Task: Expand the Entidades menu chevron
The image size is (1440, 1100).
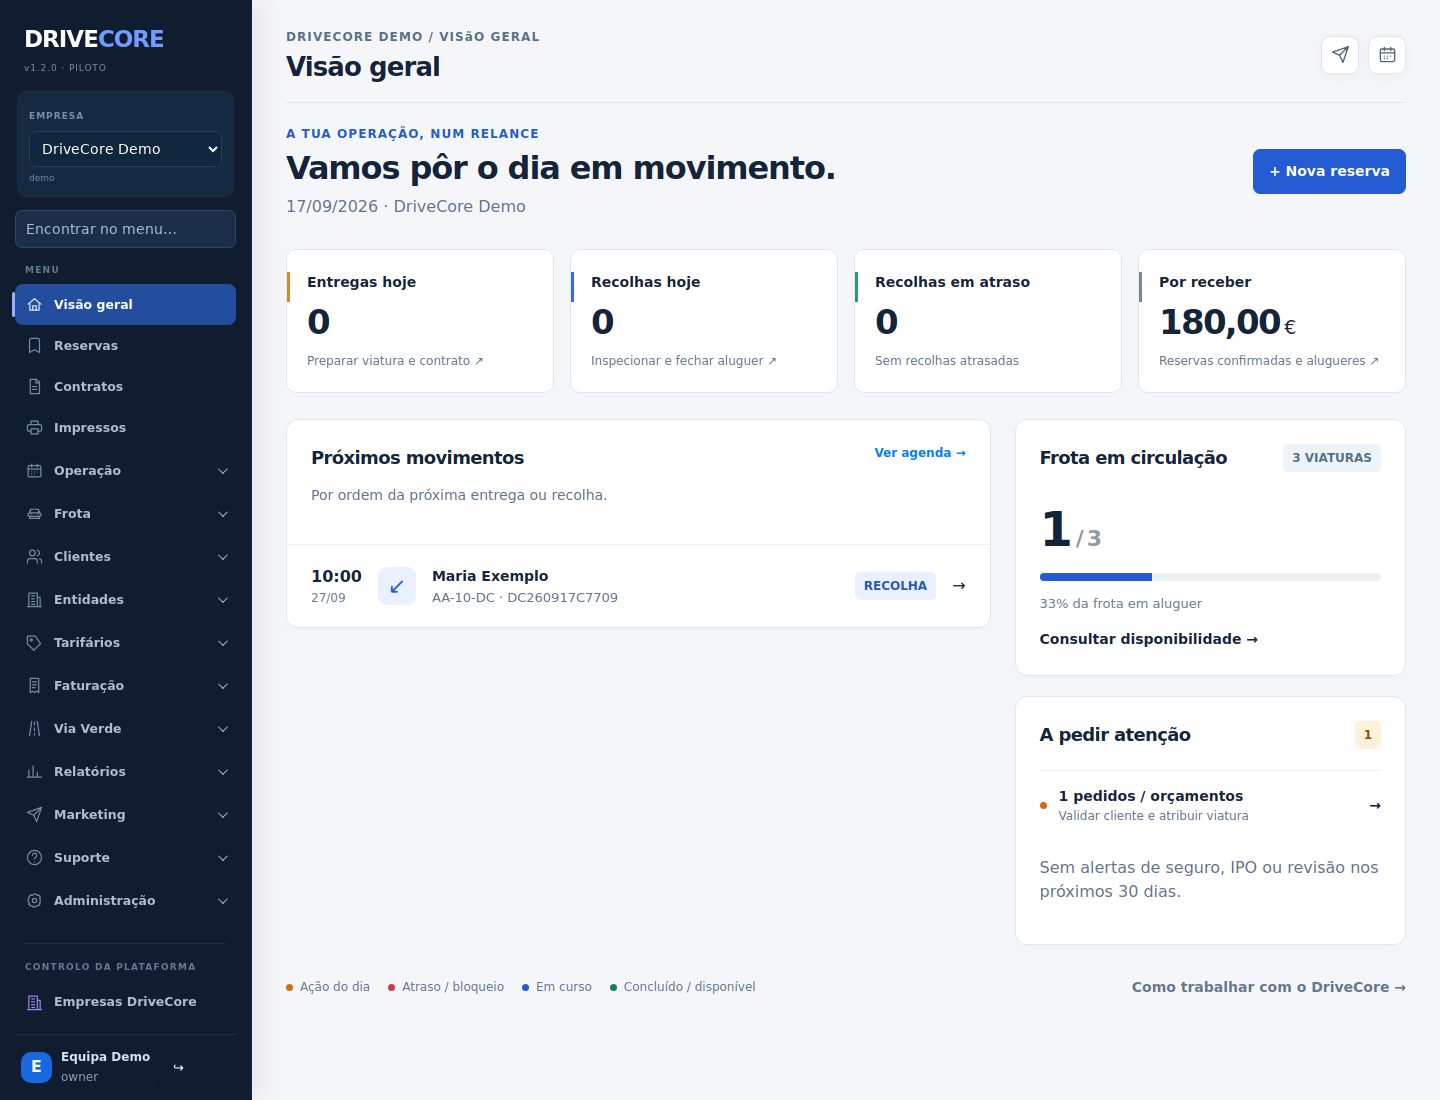Action: pyautogui.click(x=223, y=600)
